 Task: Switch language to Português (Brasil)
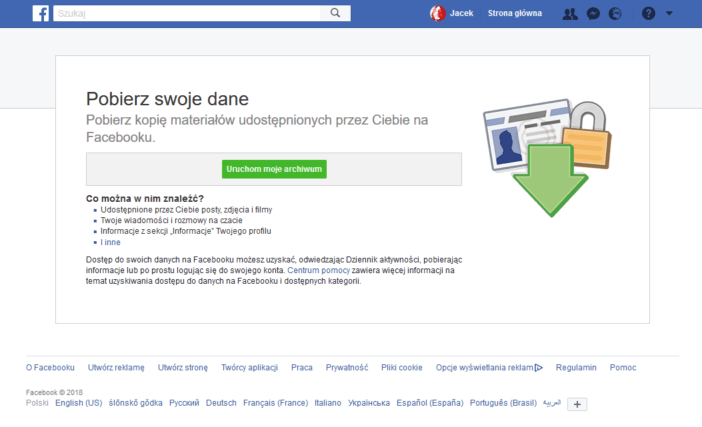click(x=503, y=403)
